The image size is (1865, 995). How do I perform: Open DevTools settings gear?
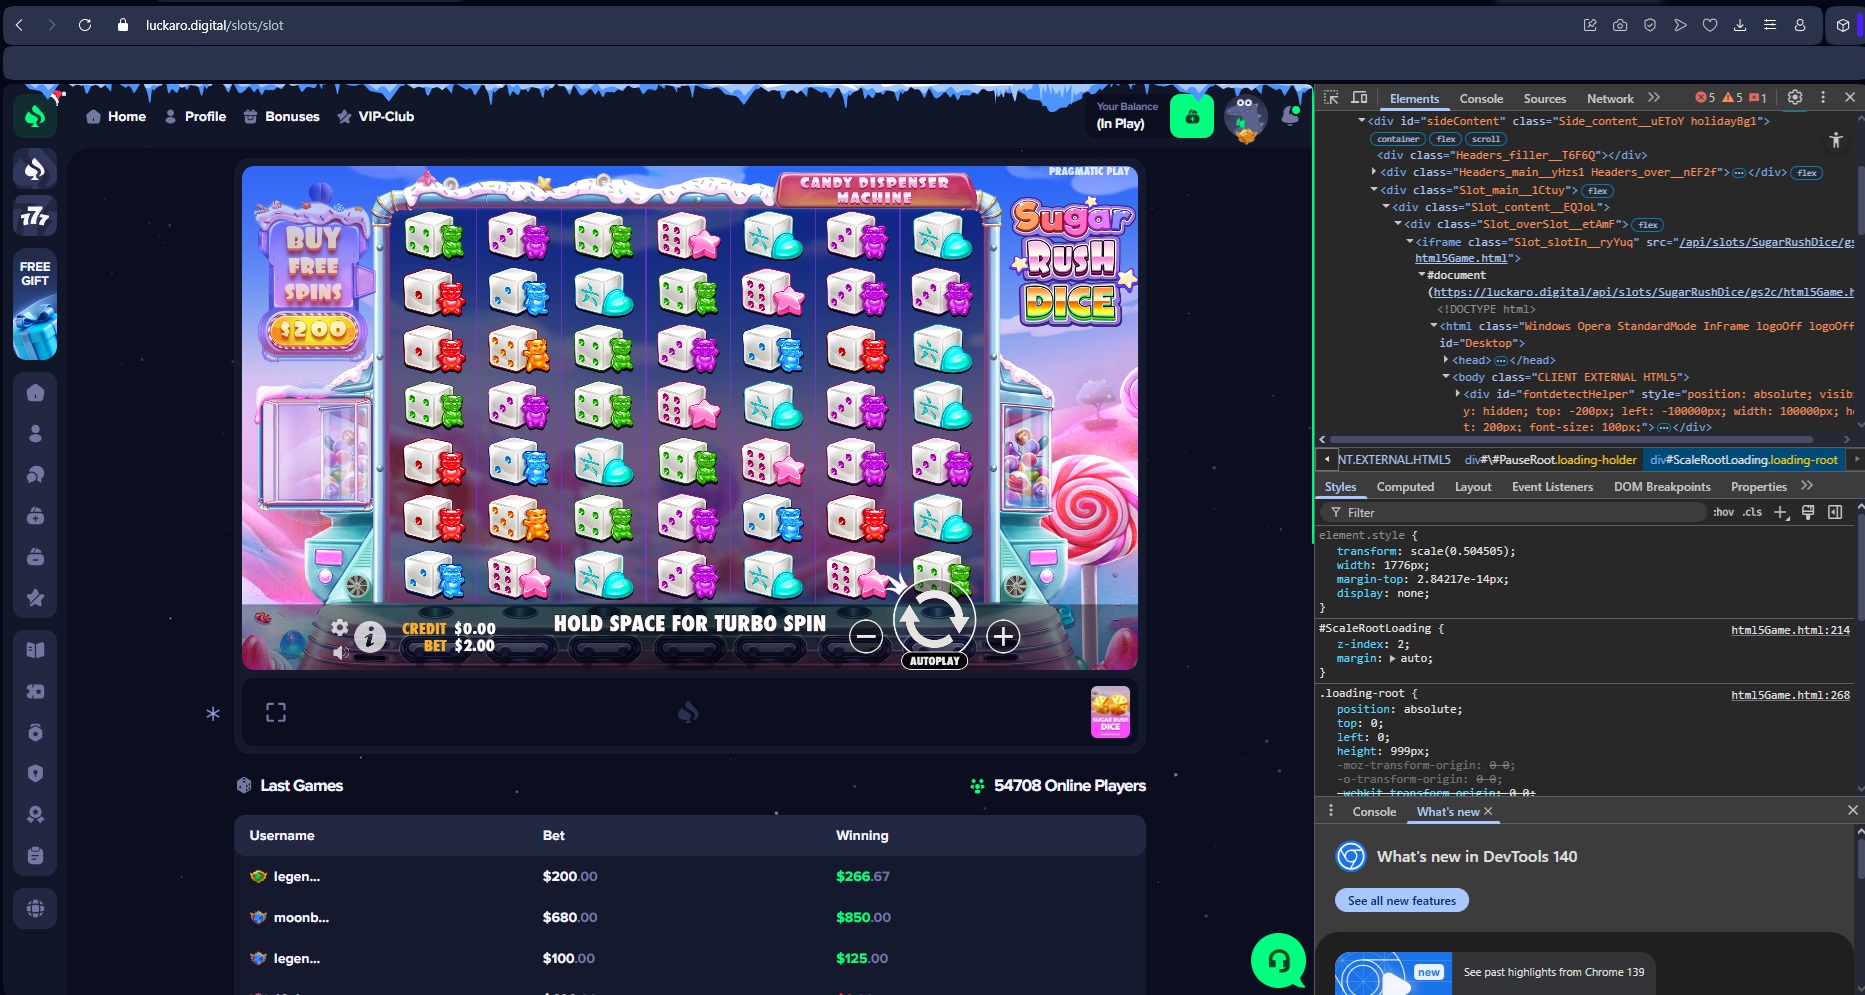point(1795,98)
